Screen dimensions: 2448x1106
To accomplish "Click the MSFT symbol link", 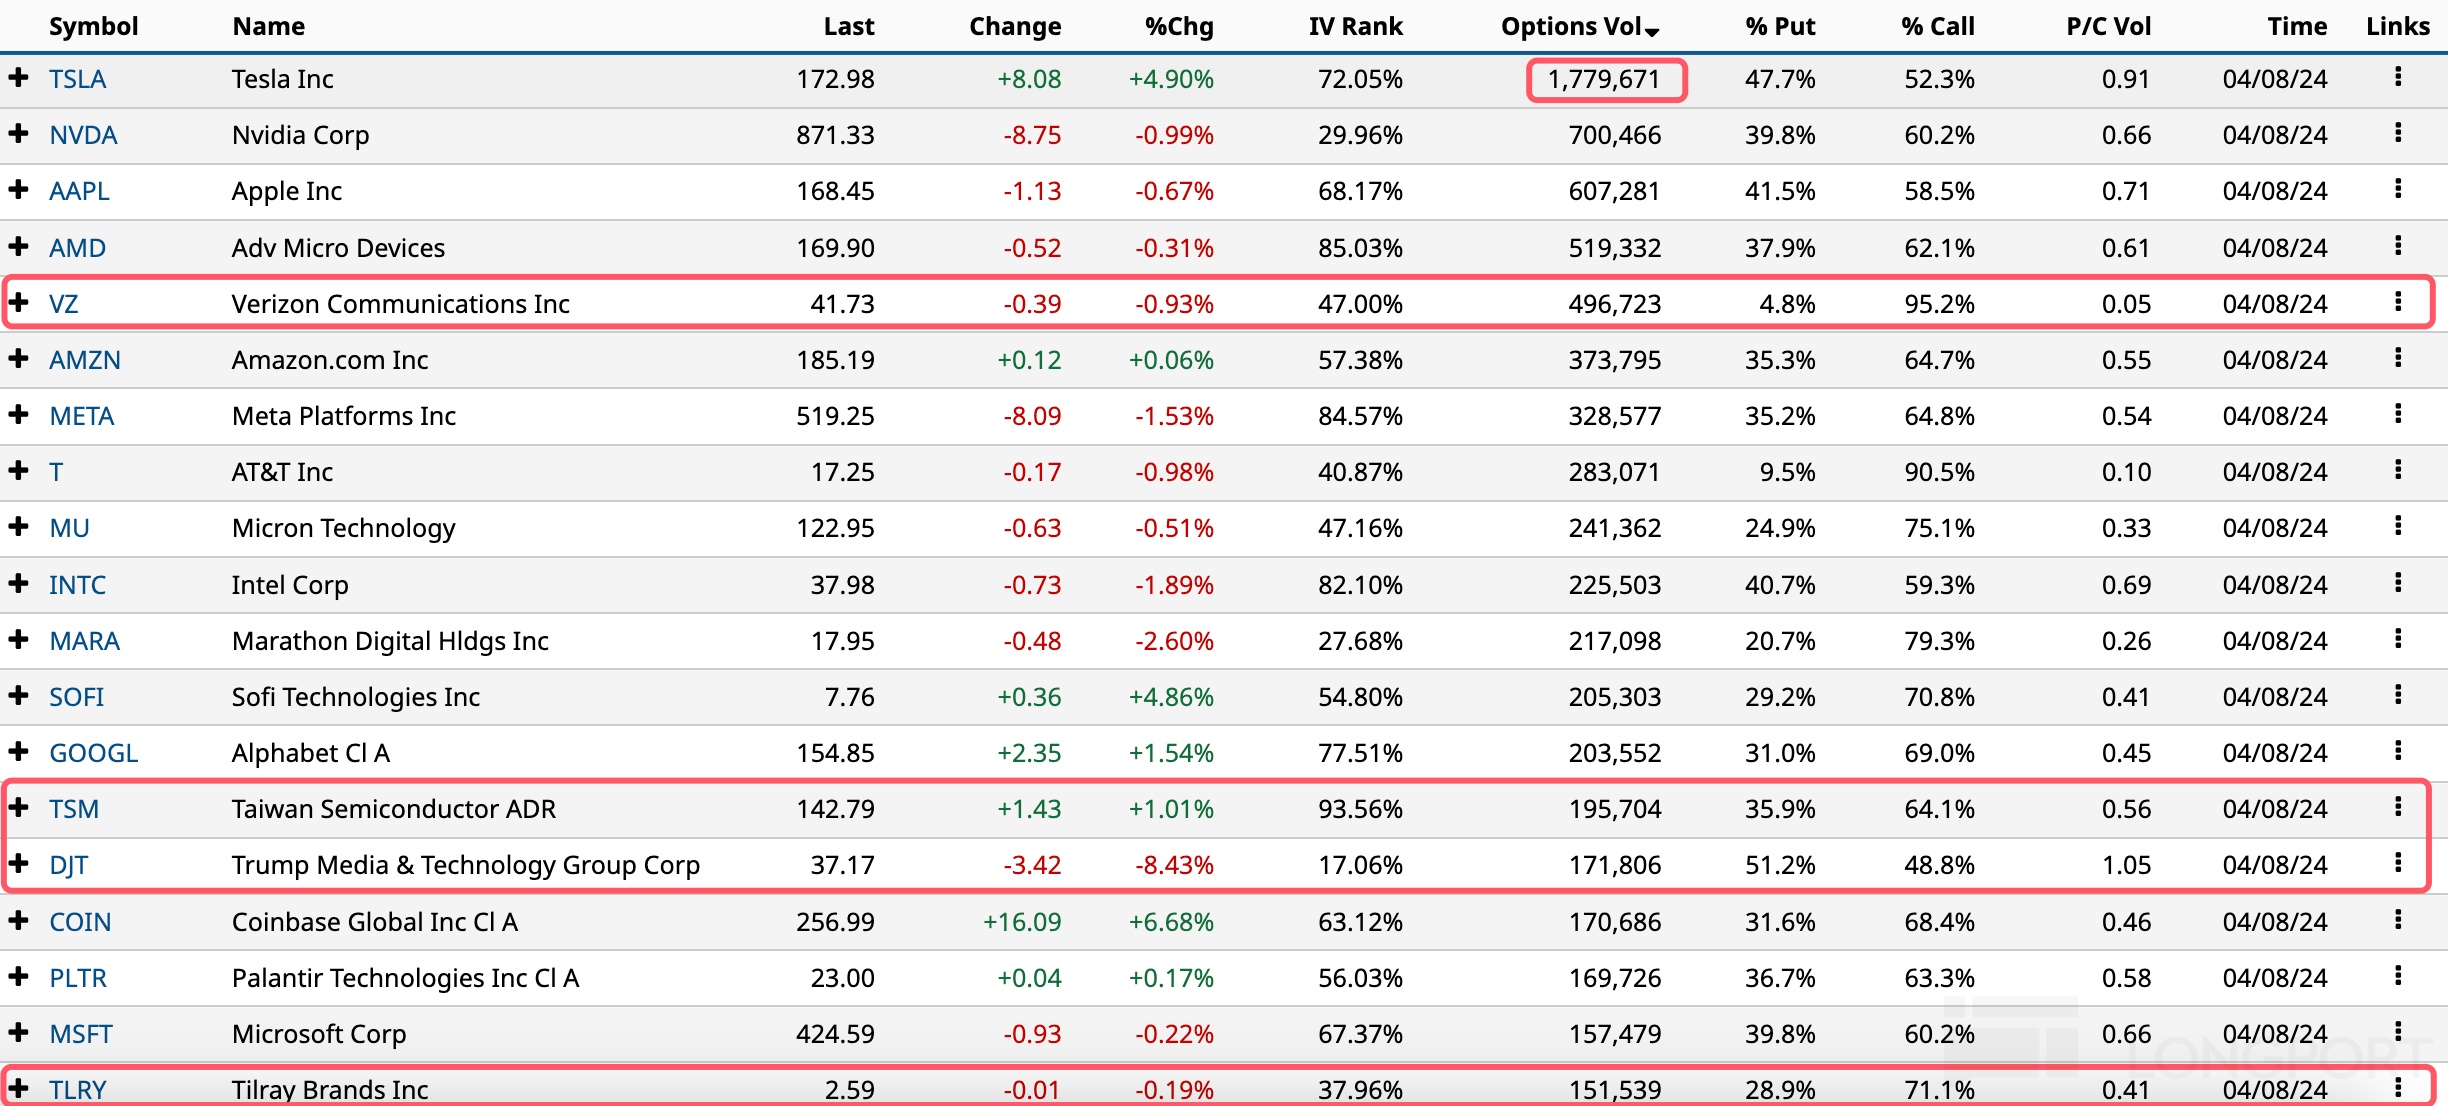I will 81,1034.
